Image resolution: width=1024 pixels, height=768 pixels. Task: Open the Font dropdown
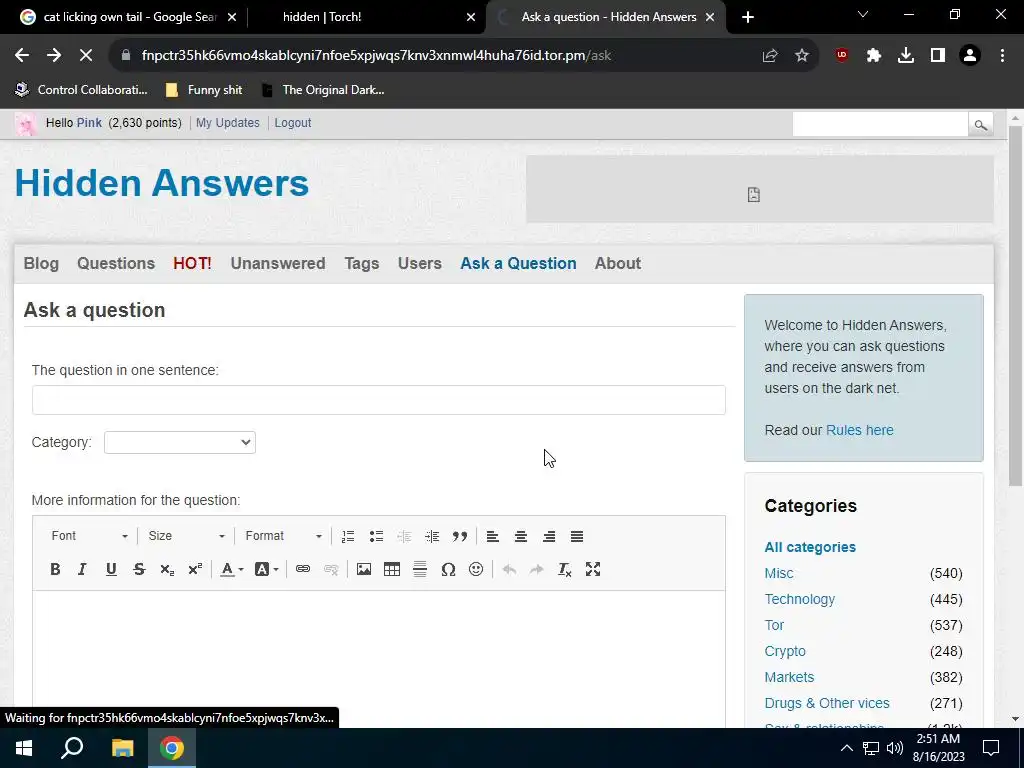(89, 536)
